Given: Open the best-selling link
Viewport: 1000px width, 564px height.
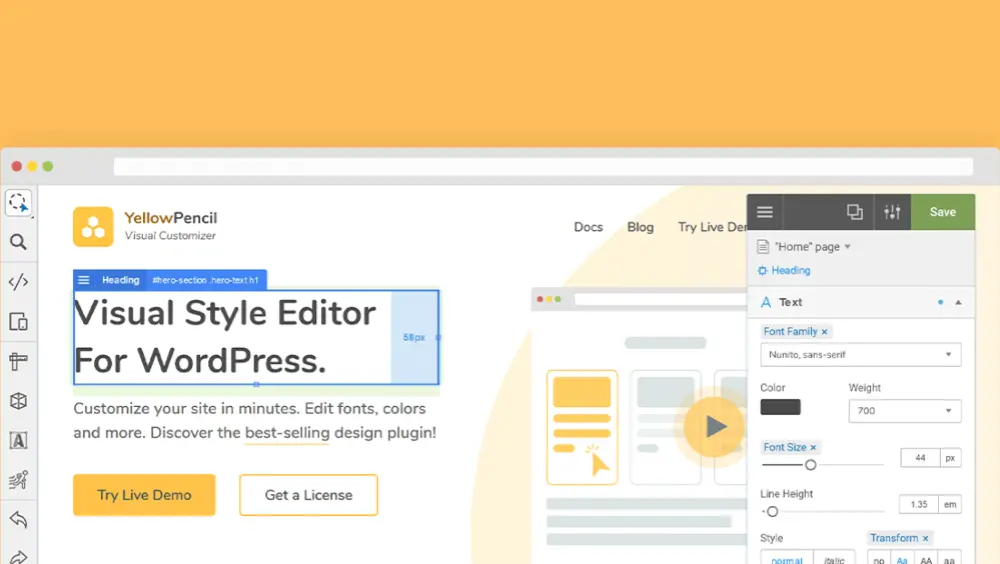Looking at the screenshot, I should (x=287, y=433).
